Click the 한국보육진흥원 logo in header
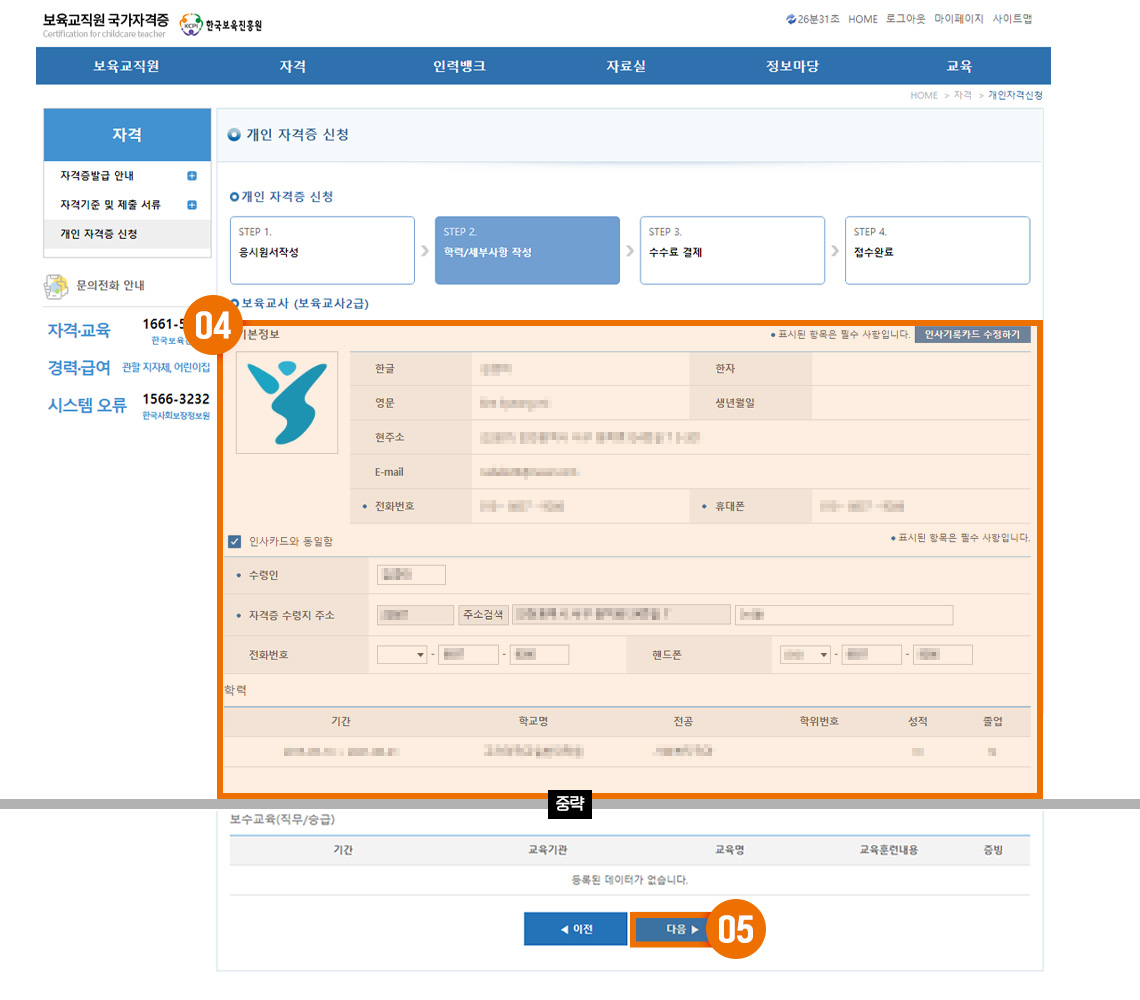1140x1000 pixels. [x=220, y=25]
